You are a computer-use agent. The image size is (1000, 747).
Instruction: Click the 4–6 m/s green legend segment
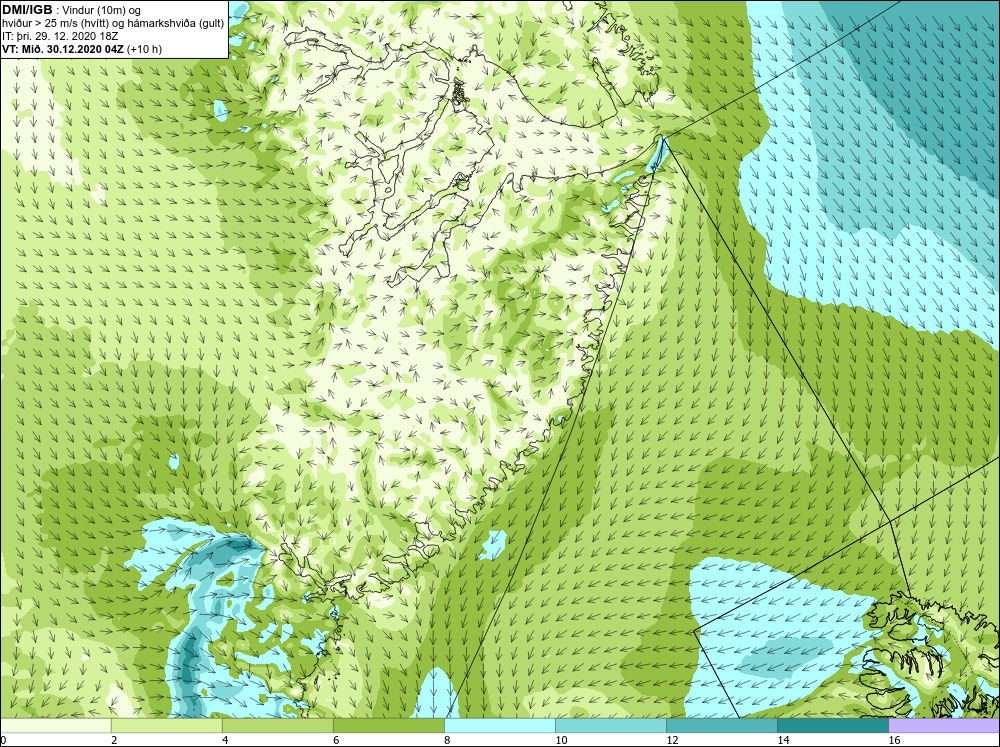point(278,725)
